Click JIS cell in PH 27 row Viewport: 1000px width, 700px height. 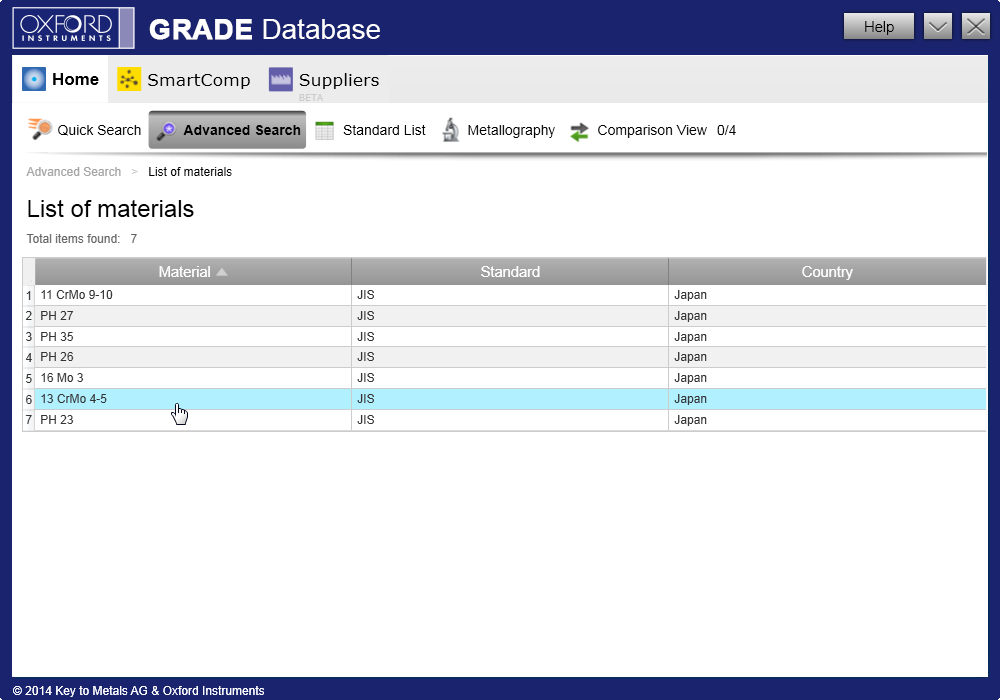pyautogui.click(x=510, y=316)
